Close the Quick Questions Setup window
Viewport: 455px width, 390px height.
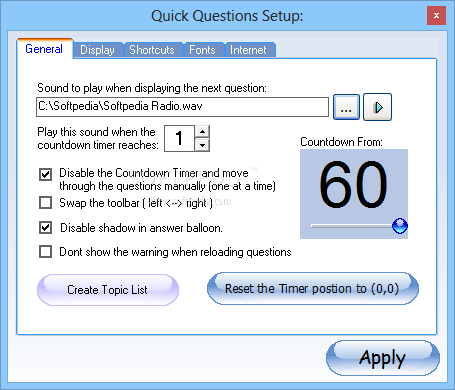pos(436,16)
